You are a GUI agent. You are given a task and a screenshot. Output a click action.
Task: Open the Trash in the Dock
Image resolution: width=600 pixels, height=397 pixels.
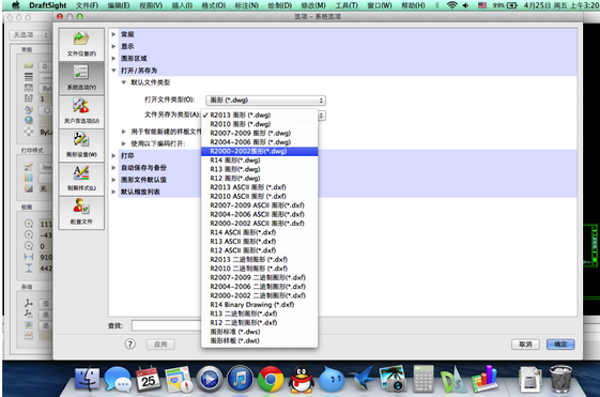[x=561, y=379]
